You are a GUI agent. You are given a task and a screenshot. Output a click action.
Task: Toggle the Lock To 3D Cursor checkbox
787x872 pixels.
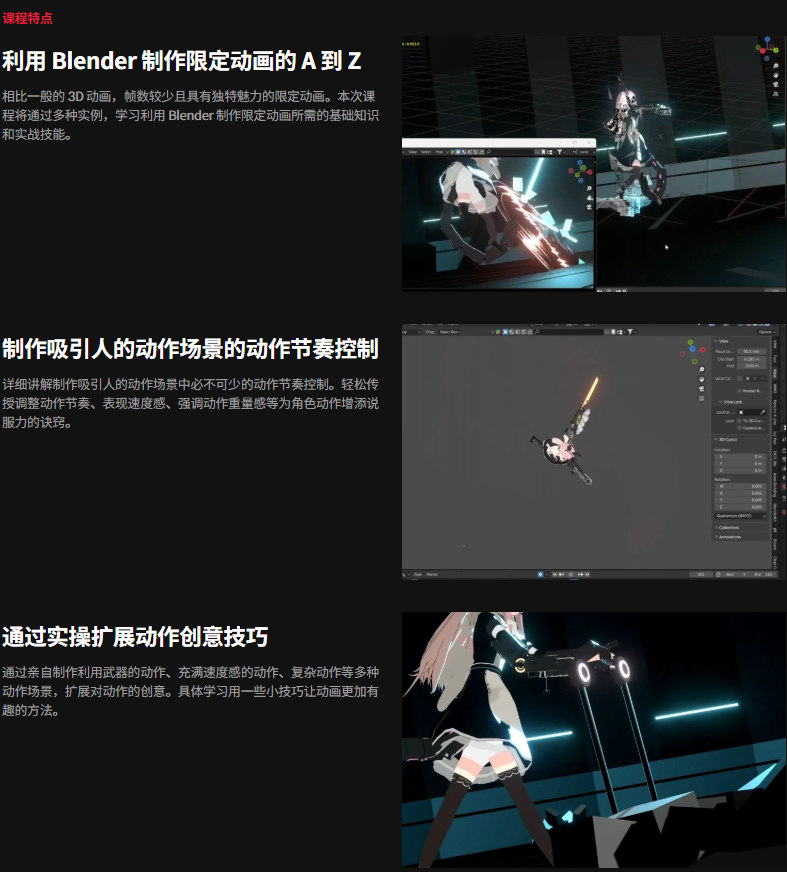coord(739,420)
